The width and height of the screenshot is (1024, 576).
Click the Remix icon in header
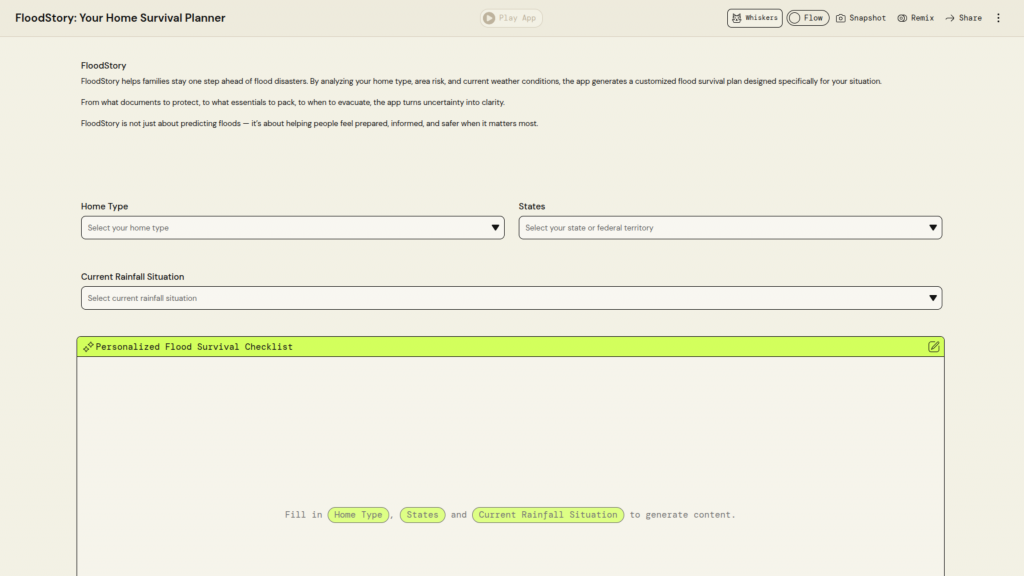point(902,18)
